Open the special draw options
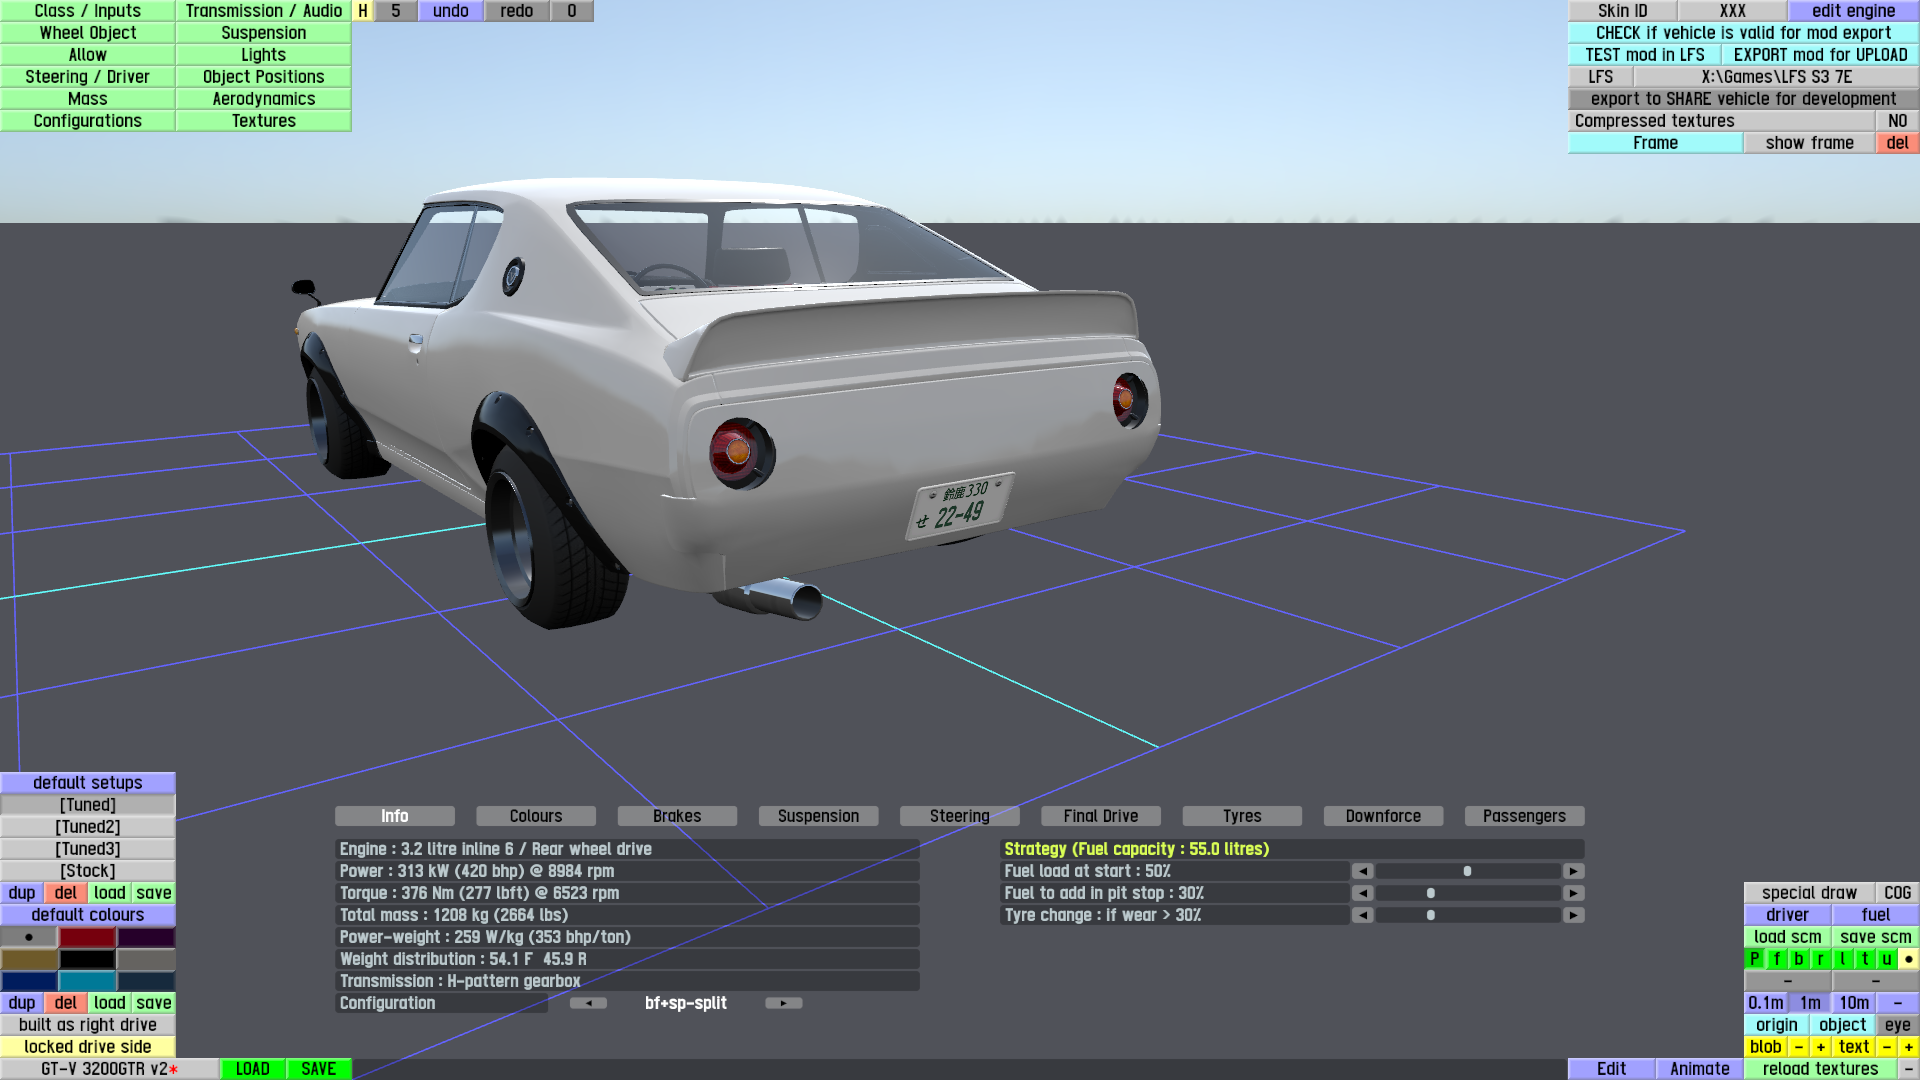The width and height of the screenshot is (1920, 1080). click(1808, 893)
